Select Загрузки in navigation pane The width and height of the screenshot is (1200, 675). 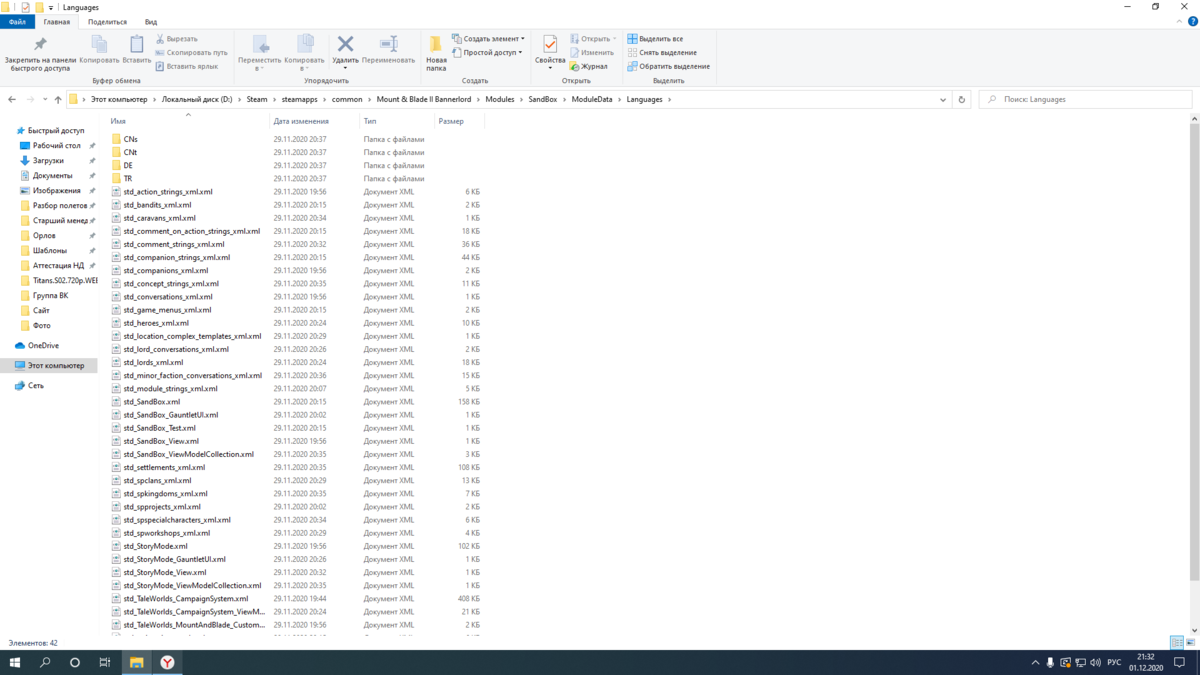pos(48,160)
